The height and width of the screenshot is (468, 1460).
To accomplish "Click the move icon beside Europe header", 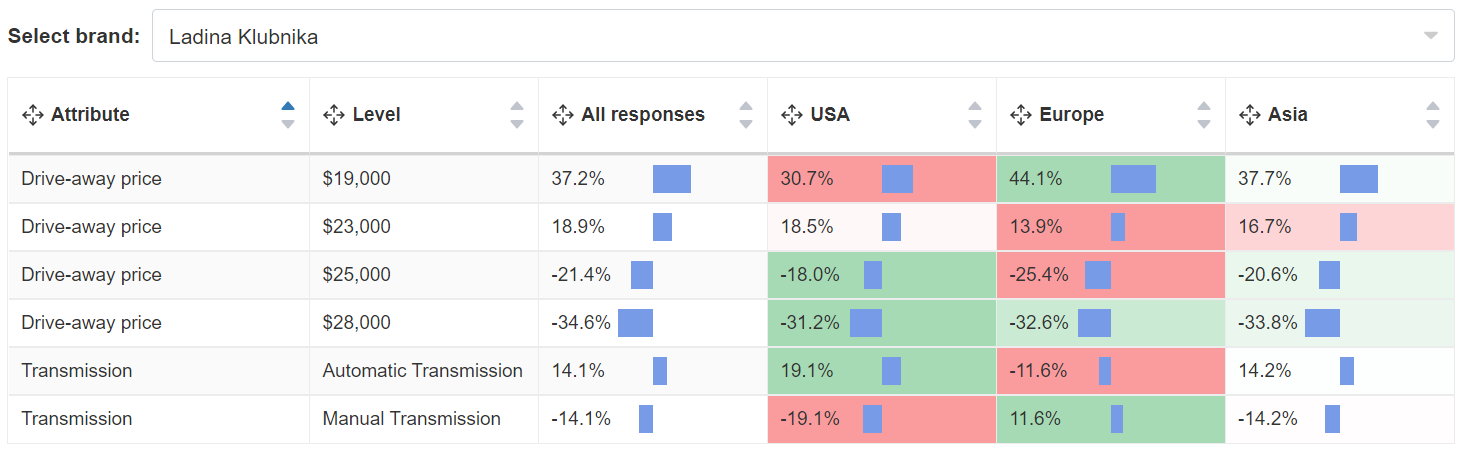I will click(x=1020, y=115).
